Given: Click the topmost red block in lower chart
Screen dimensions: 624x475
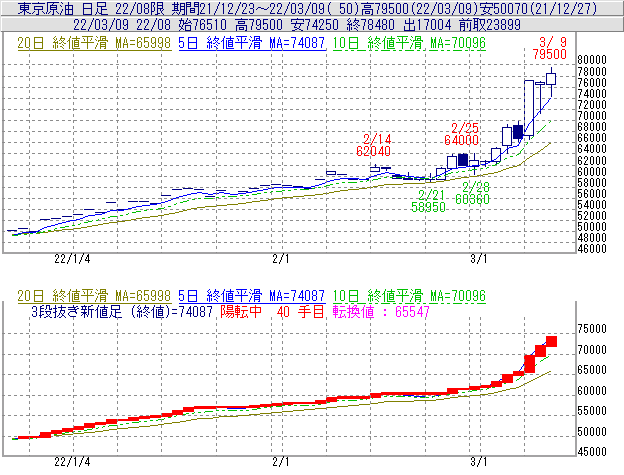Looking at the screenshot, I should coord(551,341).
